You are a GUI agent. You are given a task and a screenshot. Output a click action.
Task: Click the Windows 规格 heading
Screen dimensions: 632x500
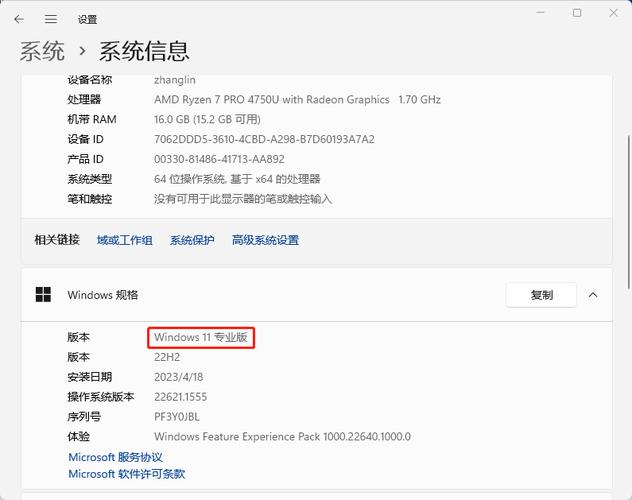[103, 295]
